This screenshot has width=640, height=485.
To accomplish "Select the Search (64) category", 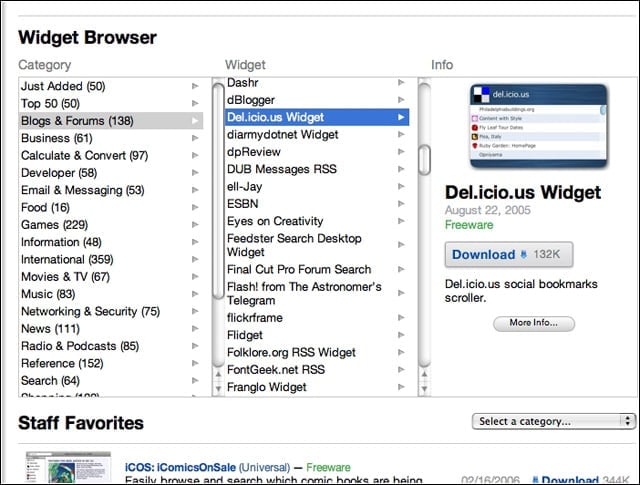I will coord(111,380).
